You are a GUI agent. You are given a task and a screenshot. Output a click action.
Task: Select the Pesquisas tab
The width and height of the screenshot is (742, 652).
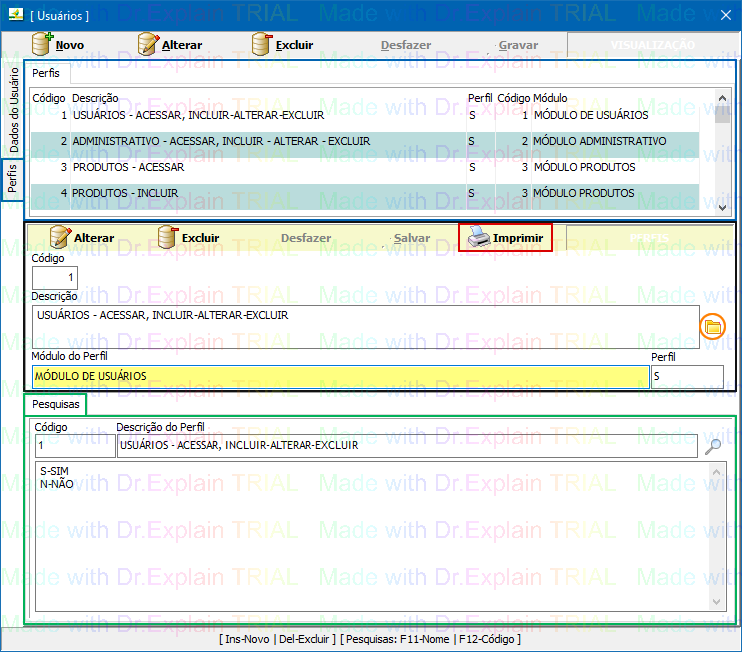pos(55,405)
